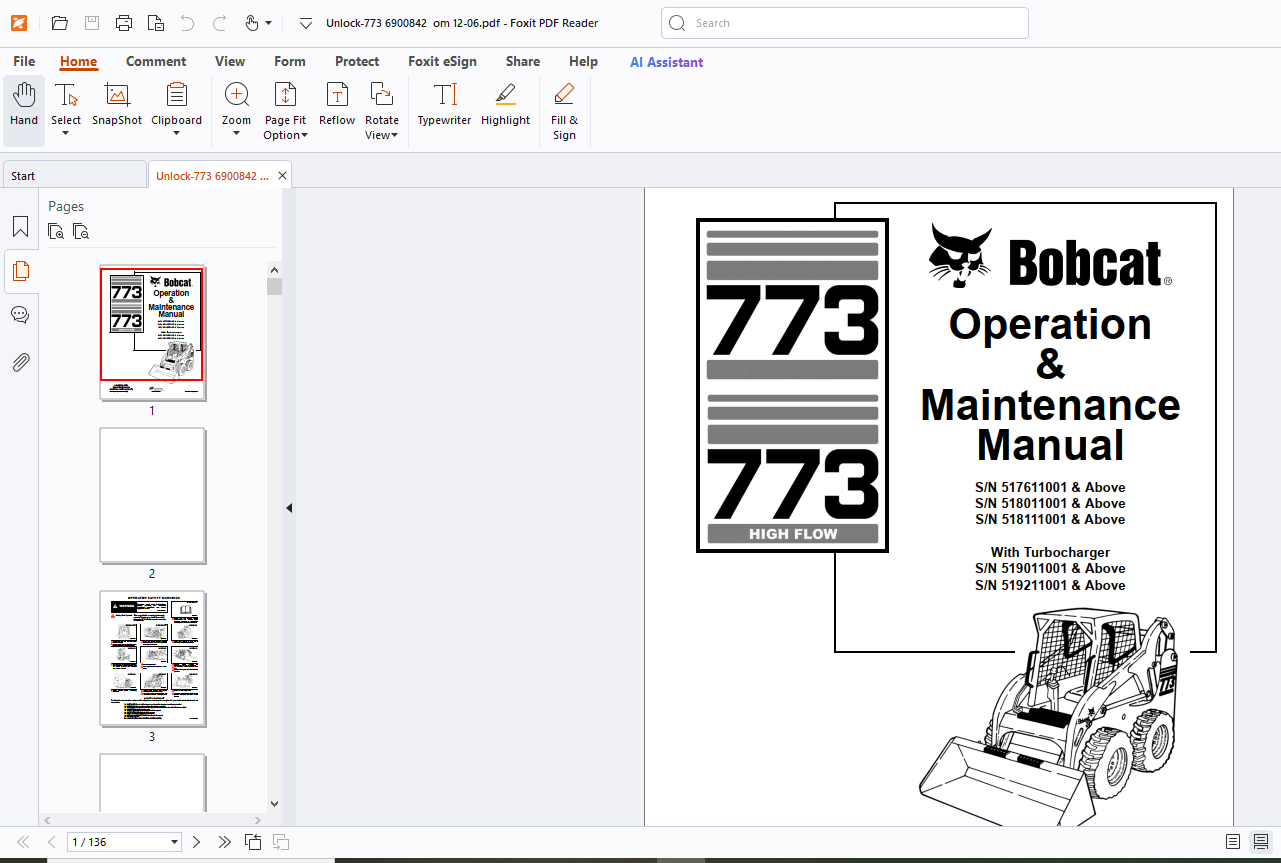Save the document with the floppy icon

pyautogui.click(x=92, y=22)
